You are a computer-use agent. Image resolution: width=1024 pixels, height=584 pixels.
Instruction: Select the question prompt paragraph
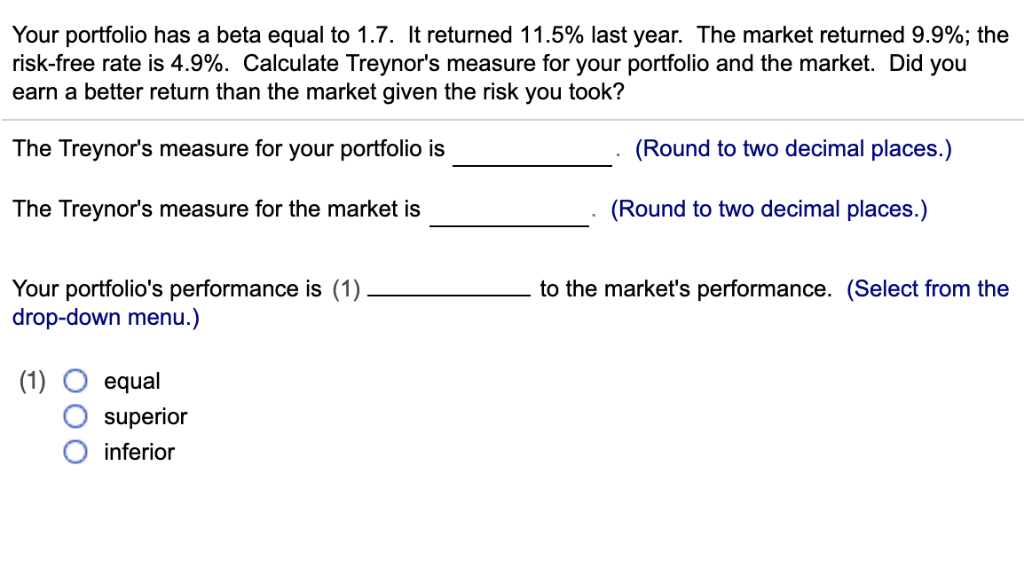tap(500, 62)
